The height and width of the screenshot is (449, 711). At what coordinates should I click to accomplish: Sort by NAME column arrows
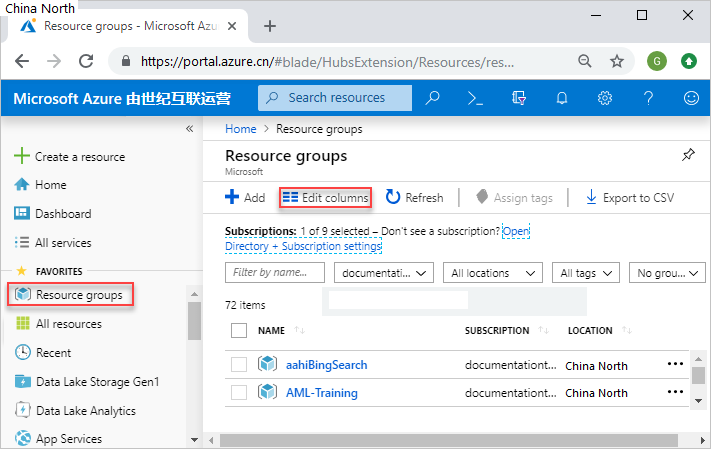tap(300, 330)
